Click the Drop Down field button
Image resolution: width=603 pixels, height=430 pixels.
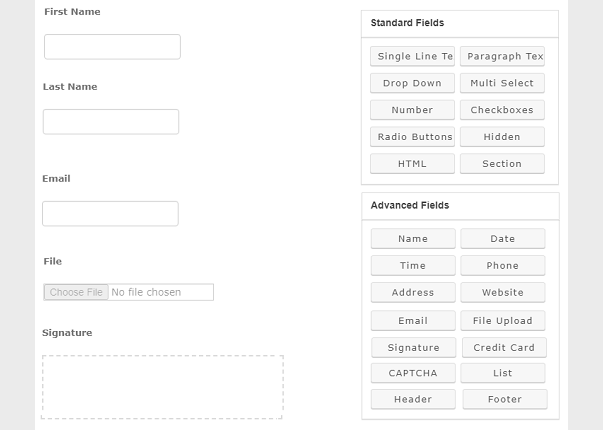click(x=412, y=83)
